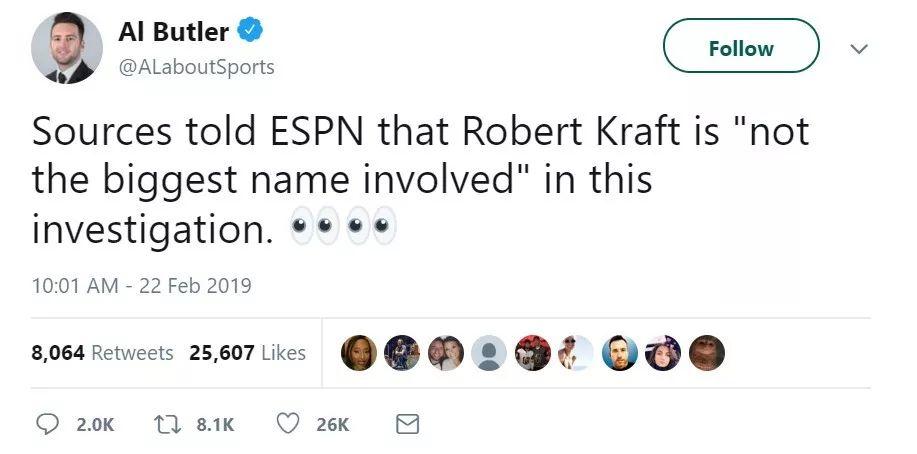View the 25,607 Likes list

tap(247, 353)
